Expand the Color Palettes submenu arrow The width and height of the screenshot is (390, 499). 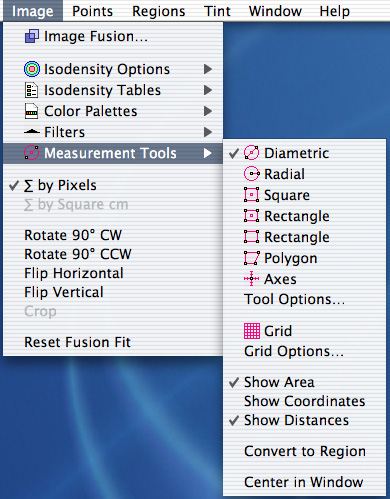pyautogui.click(x=208, y=111)
